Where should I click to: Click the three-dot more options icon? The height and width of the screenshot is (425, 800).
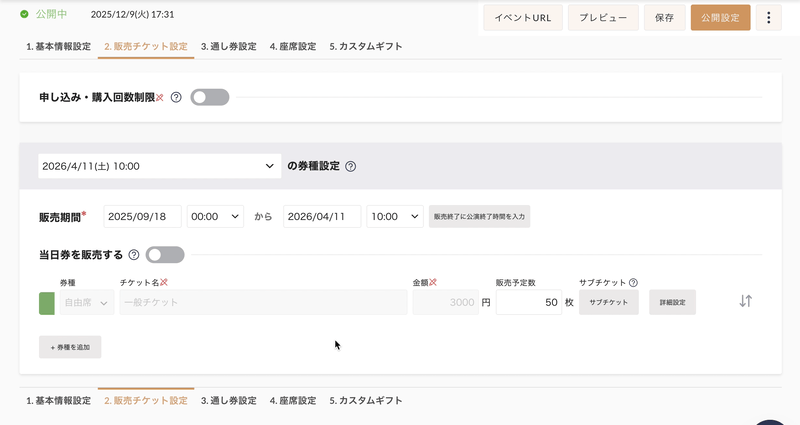(768, 17)
